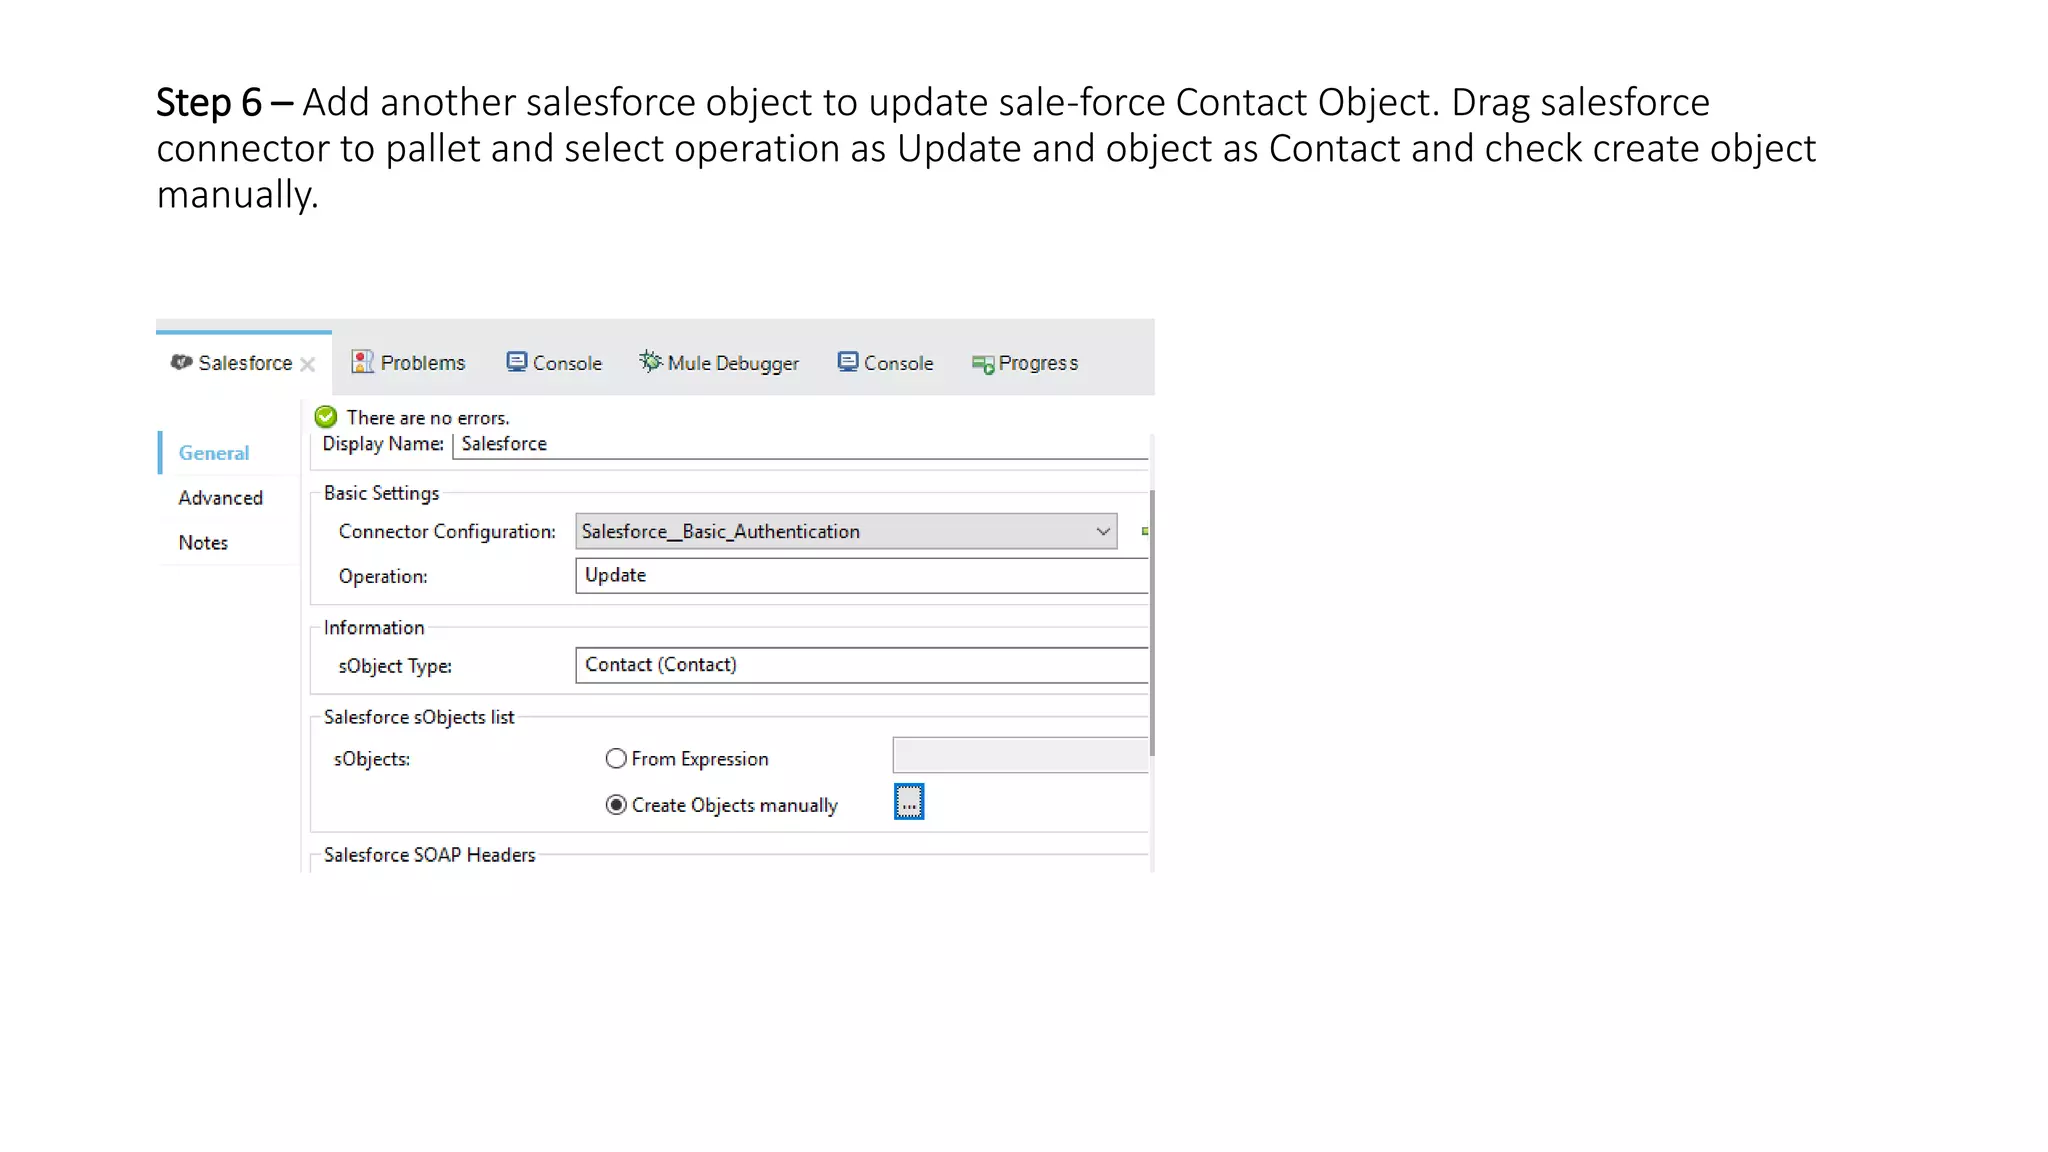
Task: Open the object builder ellipsis button
Action: (909, 802)
